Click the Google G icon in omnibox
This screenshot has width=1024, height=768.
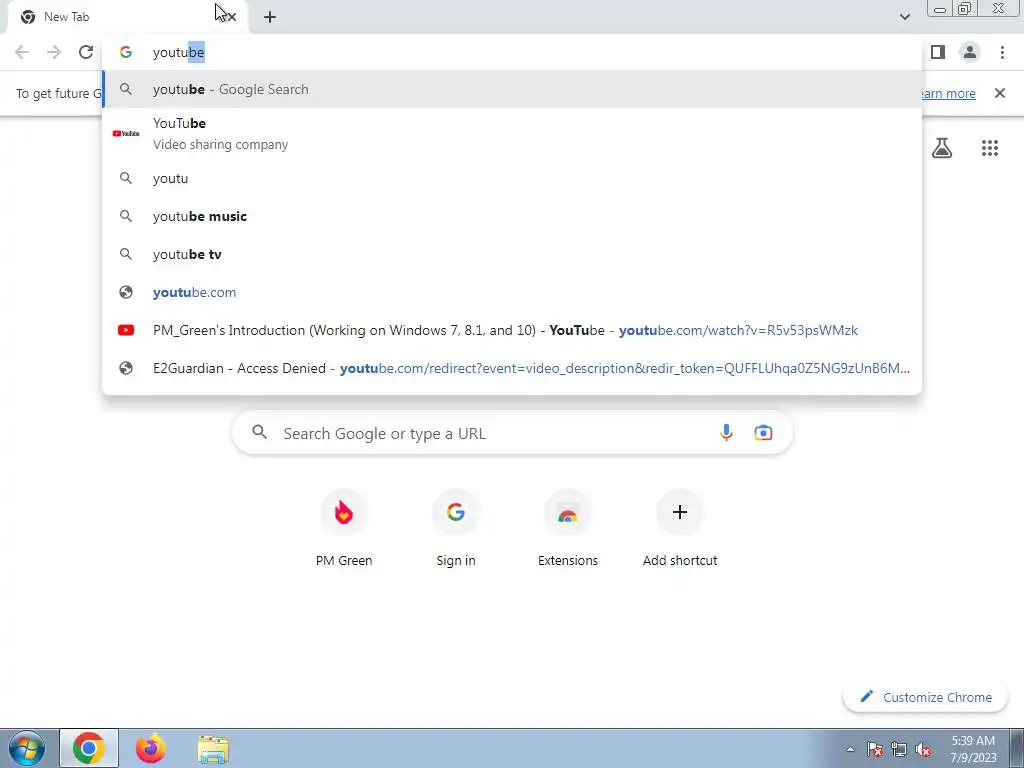pyautogui.click(x=125, y=52)
